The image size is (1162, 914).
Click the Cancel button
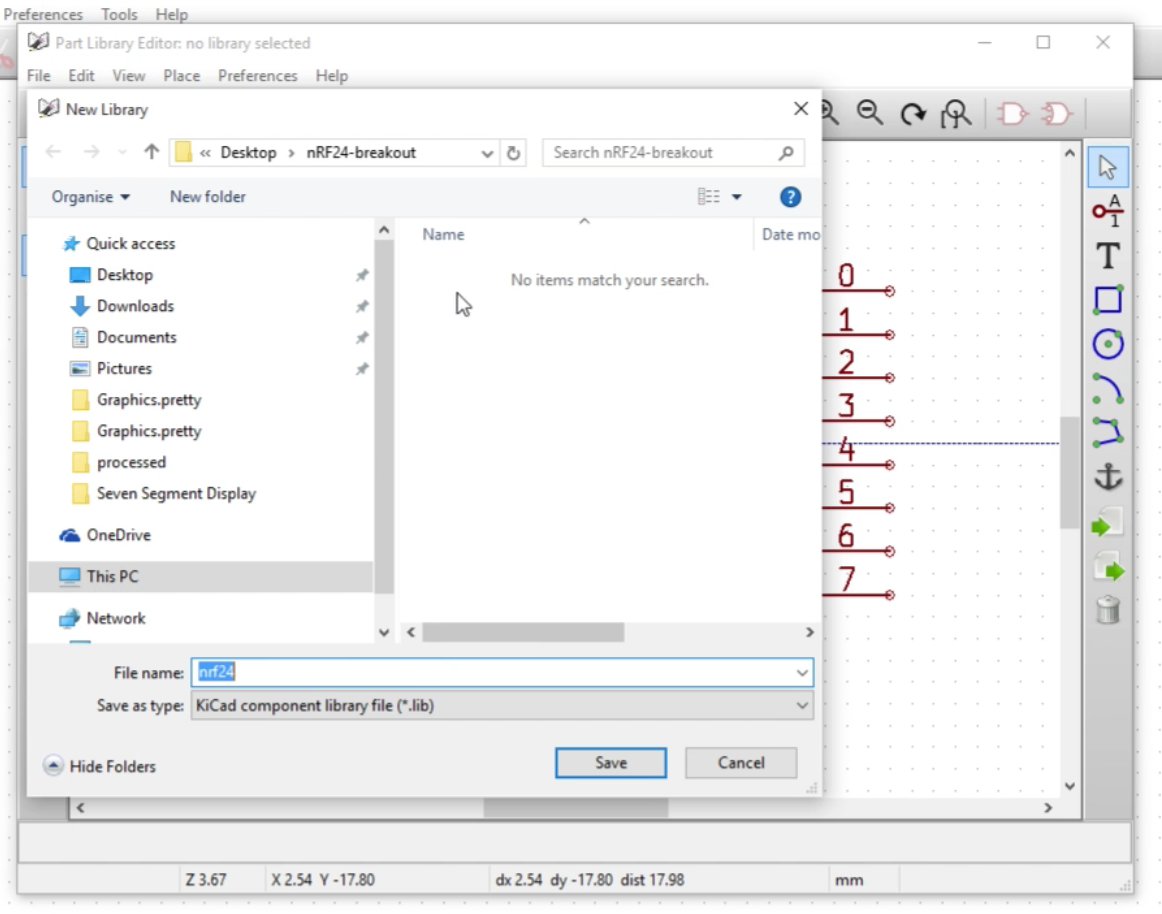tap(741, 763)
